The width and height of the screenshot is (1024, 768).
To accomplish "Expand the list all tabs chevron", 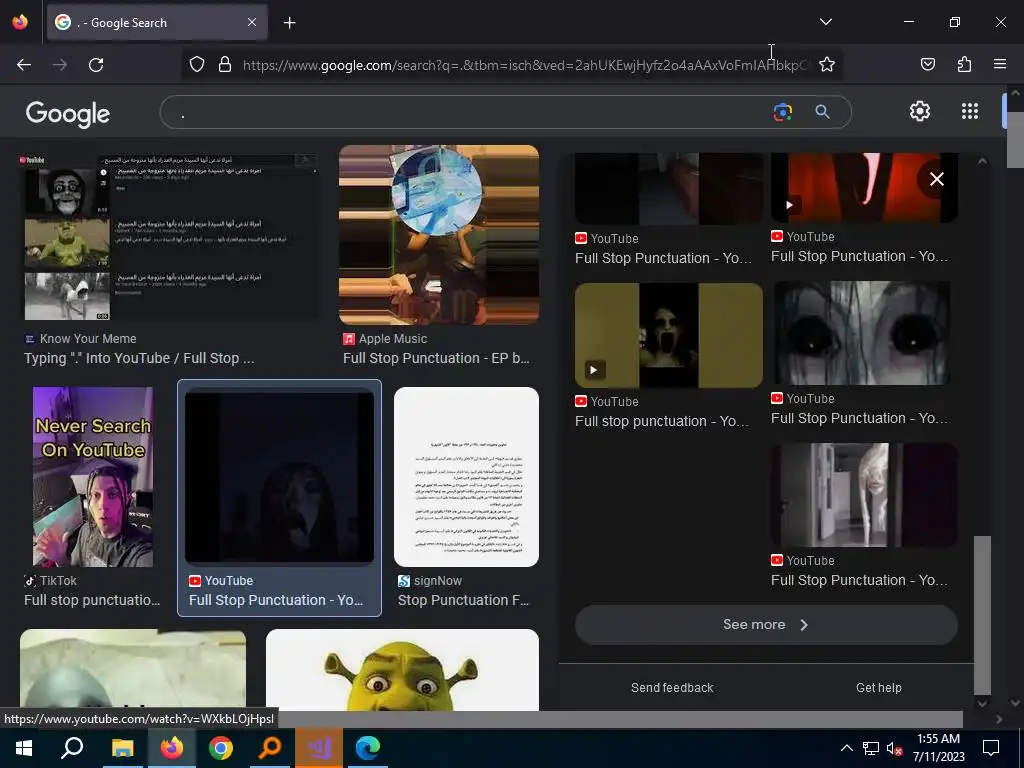I will coord(825,22).
